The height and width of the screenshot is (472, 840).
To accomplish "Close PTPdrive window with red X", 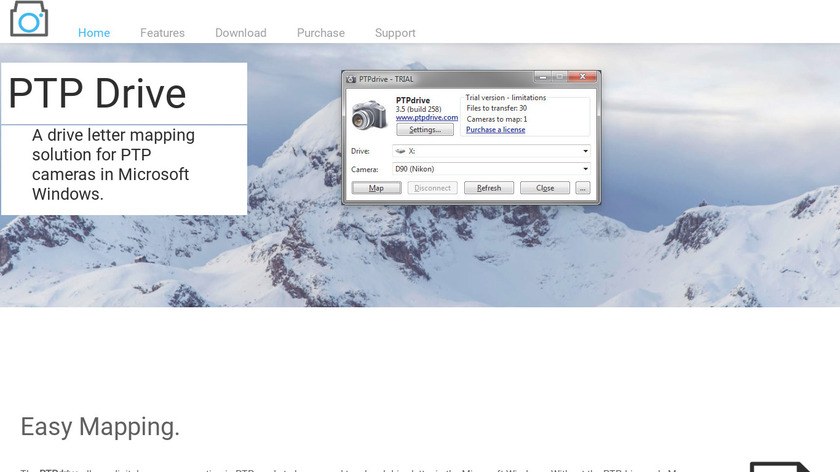I will 582,77.
